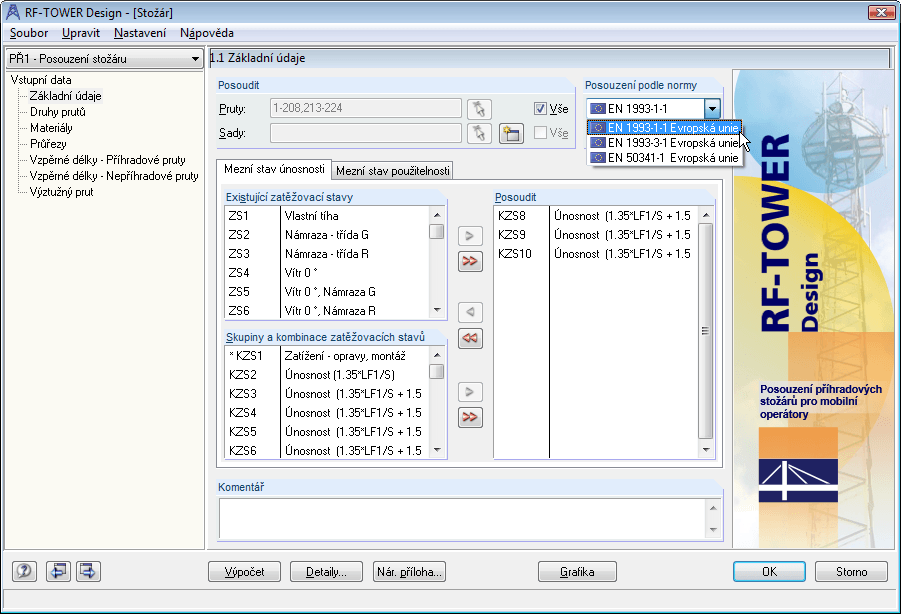Collapse the EN 1993-1-1 norm dropdown arrow
901x614 pixels.
tap(712, 108)
